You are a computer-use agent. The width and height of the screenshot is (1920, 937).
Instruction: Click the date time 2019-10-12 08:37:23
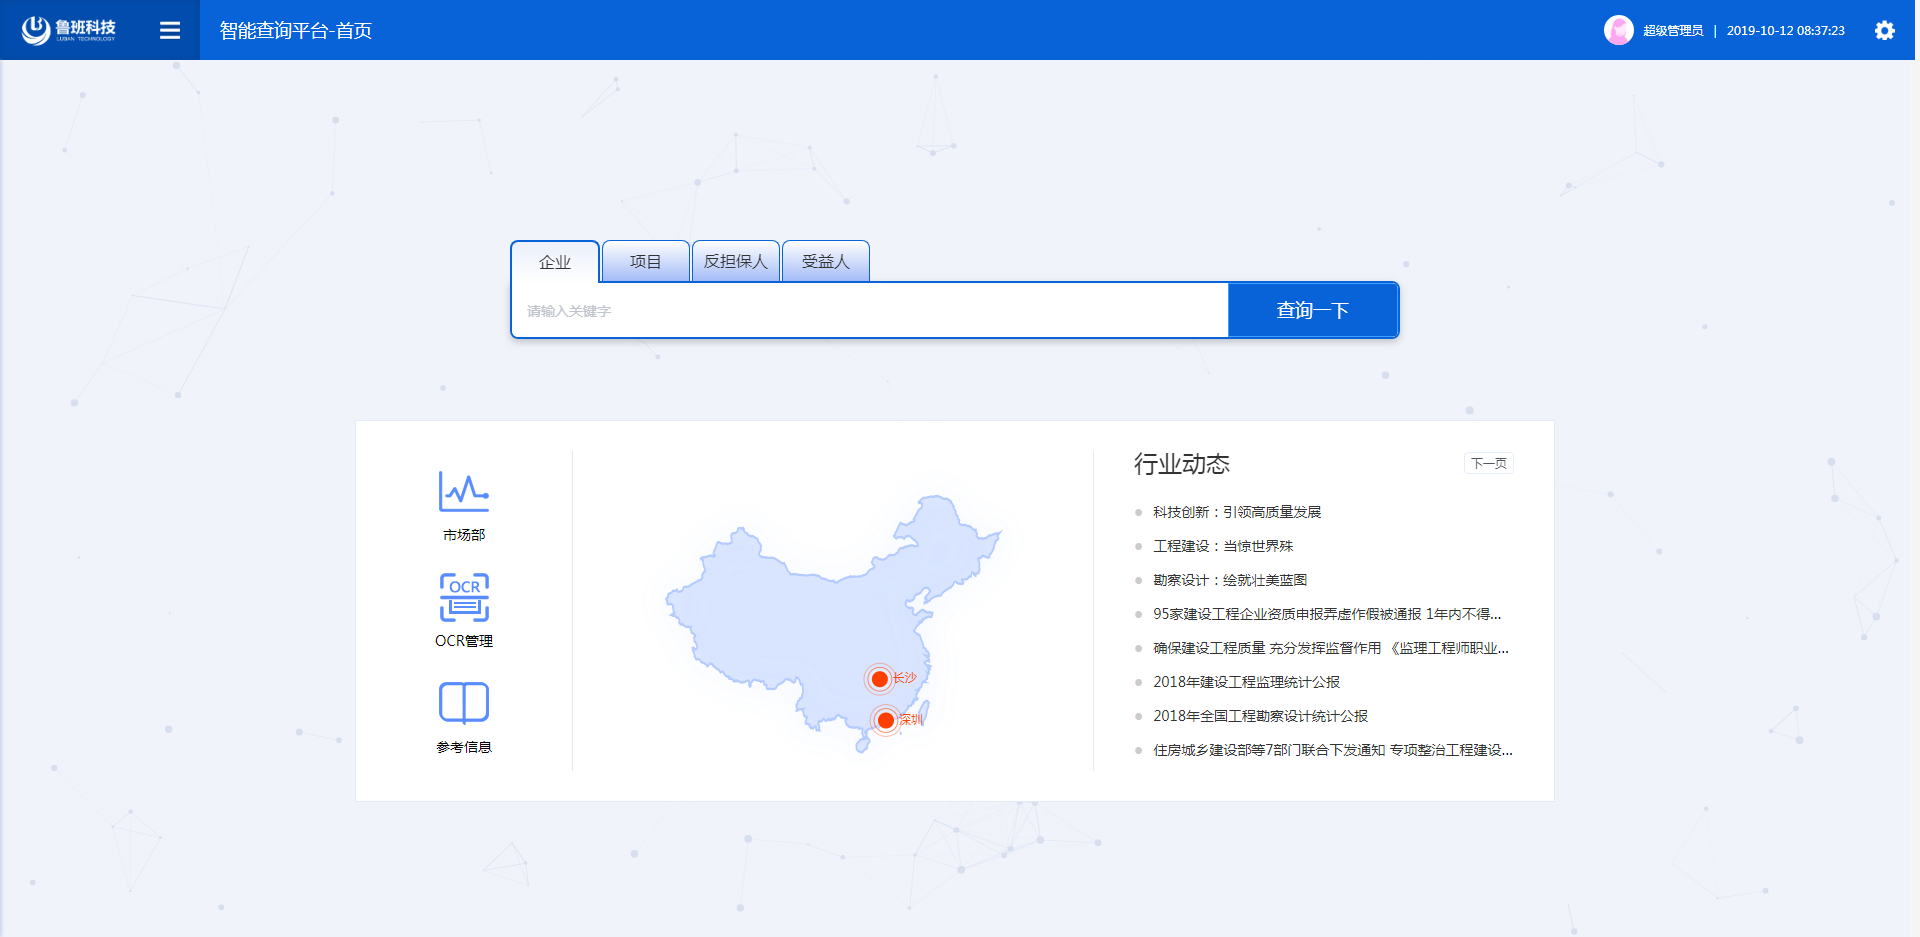[x=1786, y=31]
